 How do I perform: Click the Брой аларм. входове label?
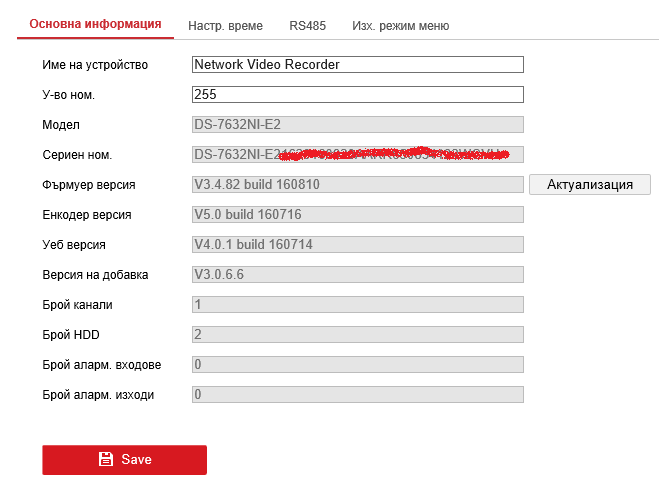click(x=102, y=365)
